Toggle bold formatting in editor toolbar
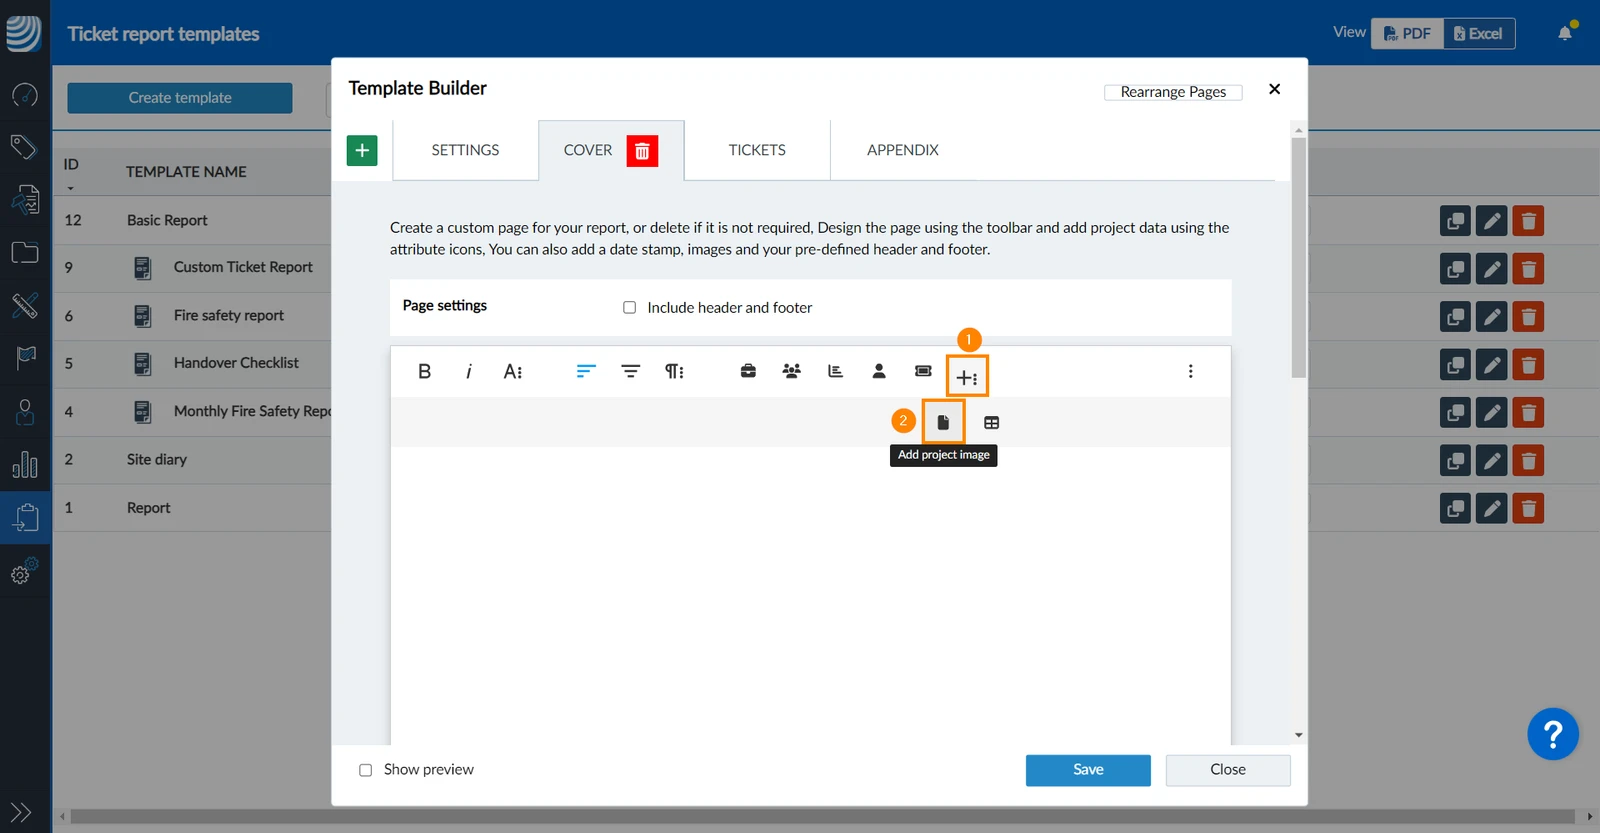The width and height of the screenshot is (1600, 833). pos(424,371)
